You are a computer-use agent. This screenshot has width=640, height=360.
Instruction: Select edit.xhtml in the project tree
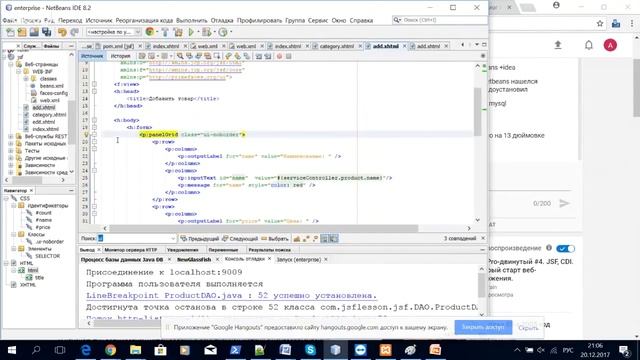(x=44, y=122)
